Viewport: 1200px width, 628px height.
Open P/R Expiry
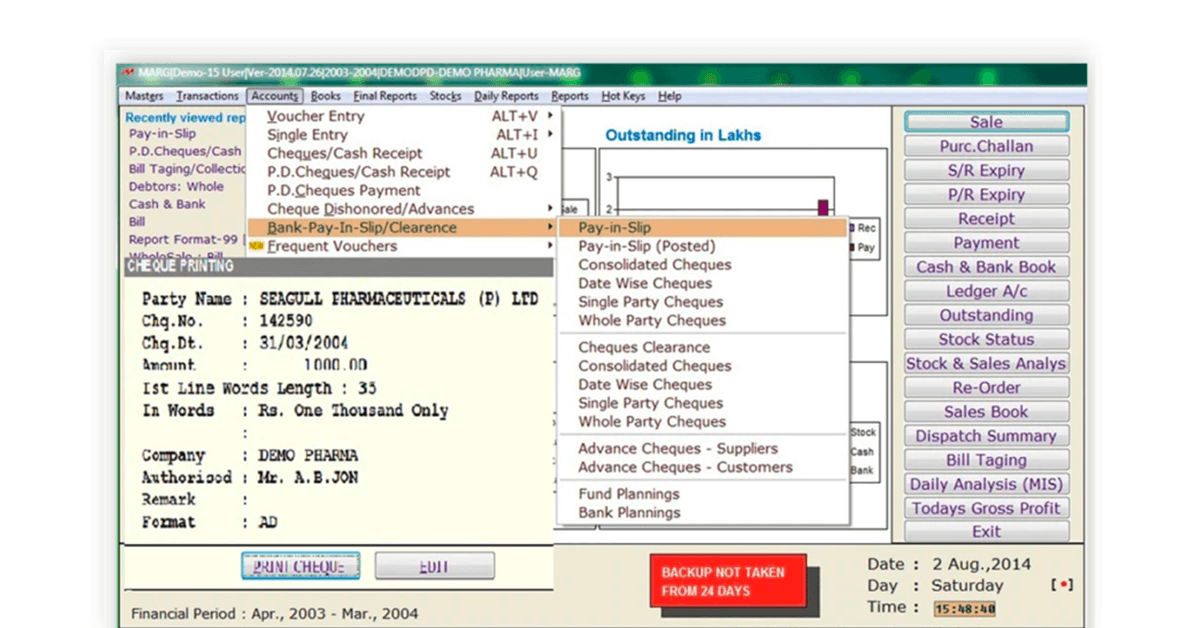tap(986, 194)
